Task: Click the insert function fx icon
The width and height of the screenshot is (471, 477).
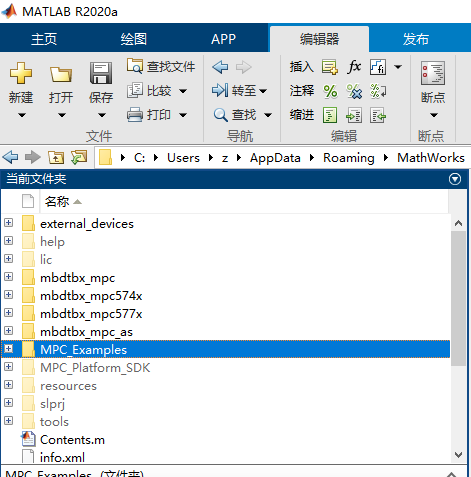Action: (x=354, y=67)
